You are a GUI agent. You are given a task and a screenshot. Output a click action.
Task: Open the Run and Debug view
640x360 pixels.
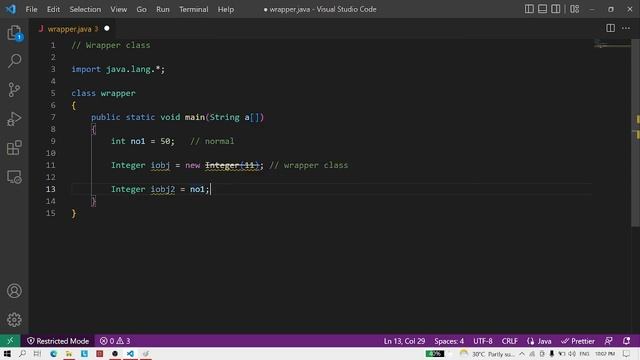click(x=14, y=119)
